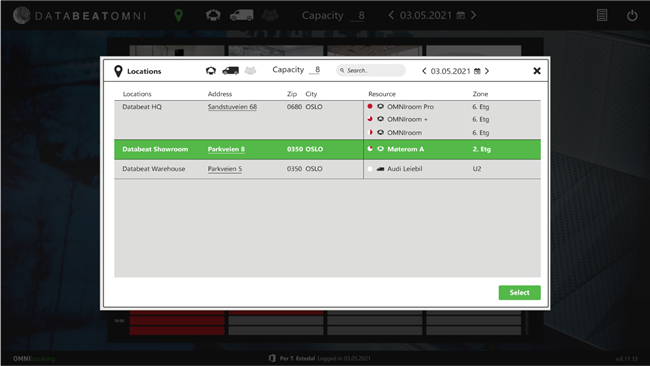The width and height of the screenshot is (650, 366).
Task: Toggle vehicle filter in Locations dialog
Action: click(x=230, y=71)
